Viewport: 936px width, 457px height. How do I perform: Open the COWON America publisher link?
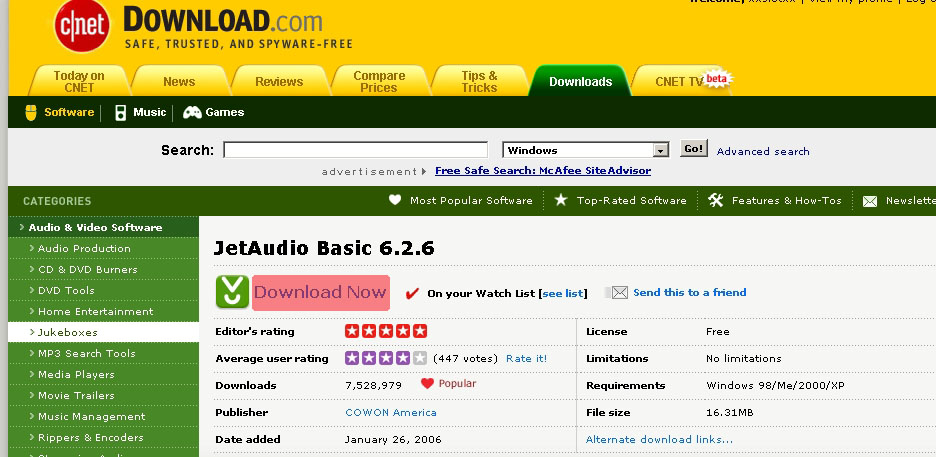pos(391,412)
